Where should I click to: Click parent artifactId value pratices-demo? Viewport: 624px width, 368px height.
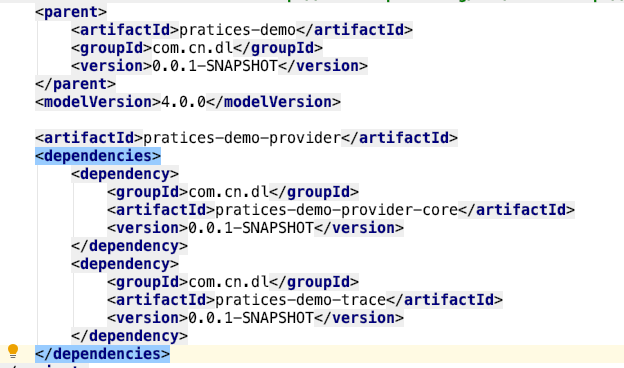(237, 30)
